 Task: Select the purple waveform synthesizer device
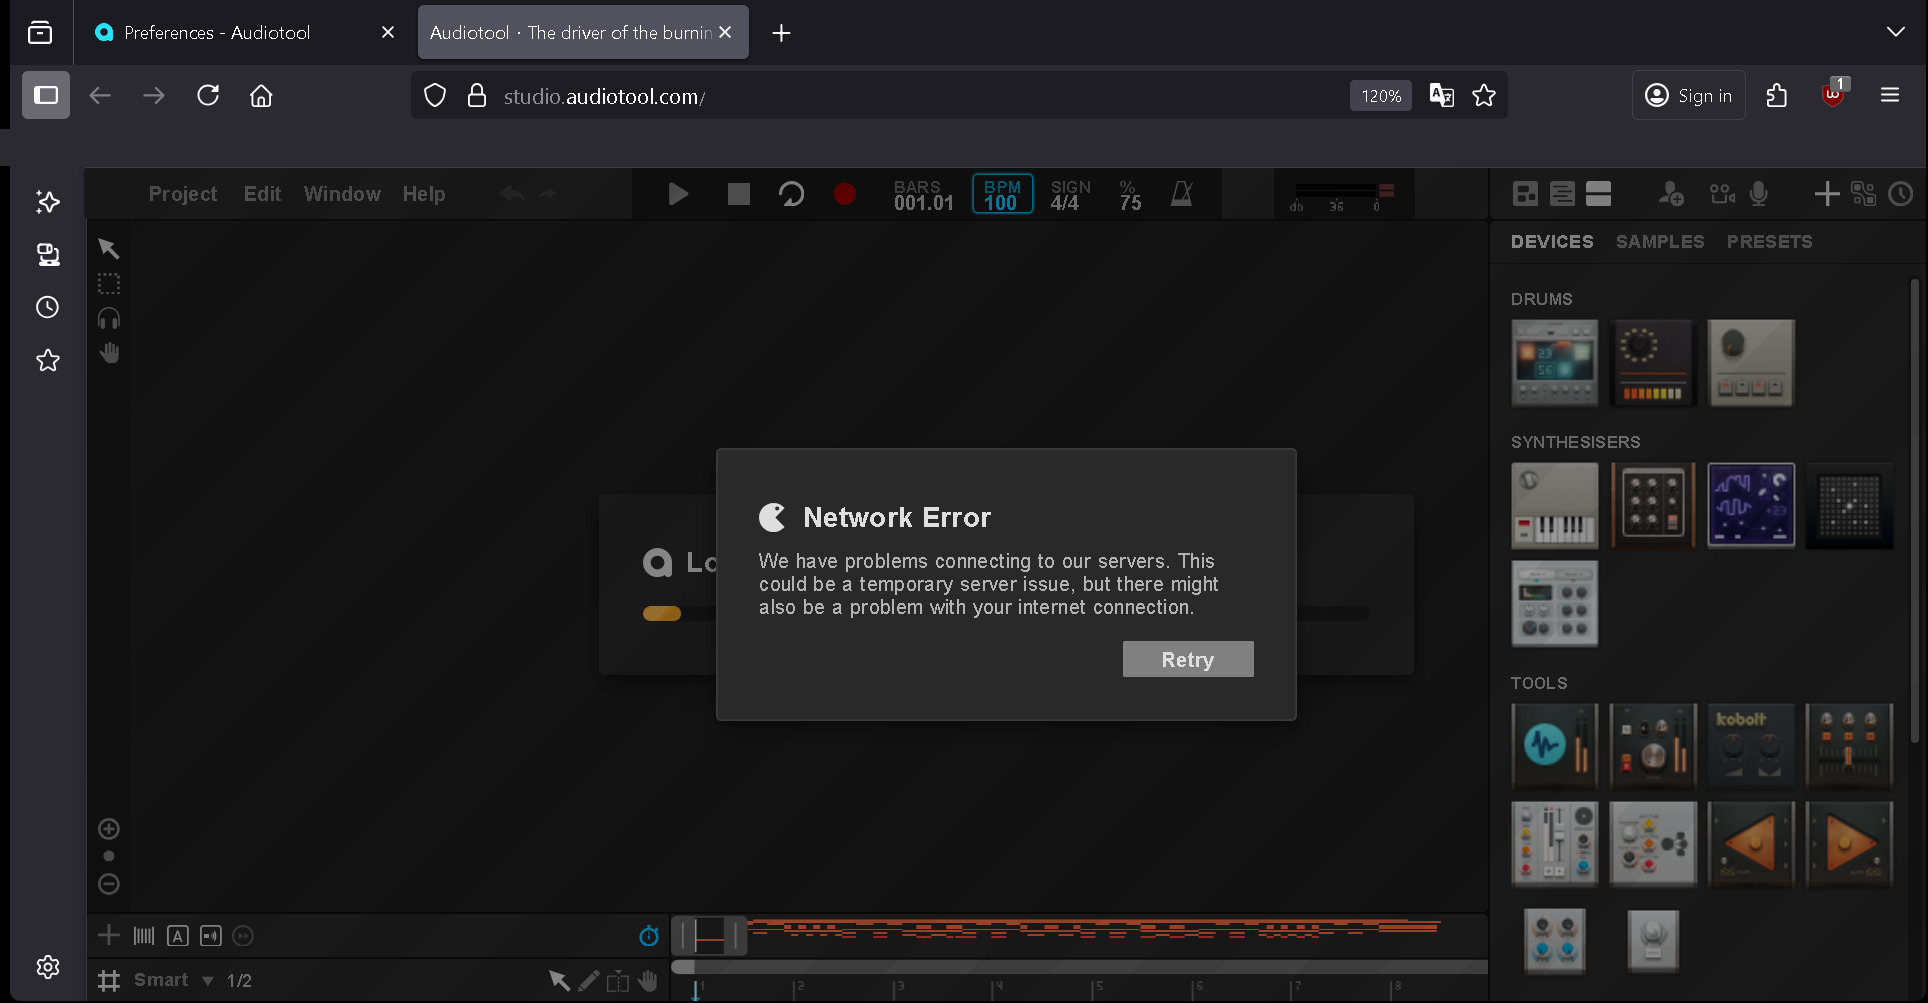coord(1750,505)
